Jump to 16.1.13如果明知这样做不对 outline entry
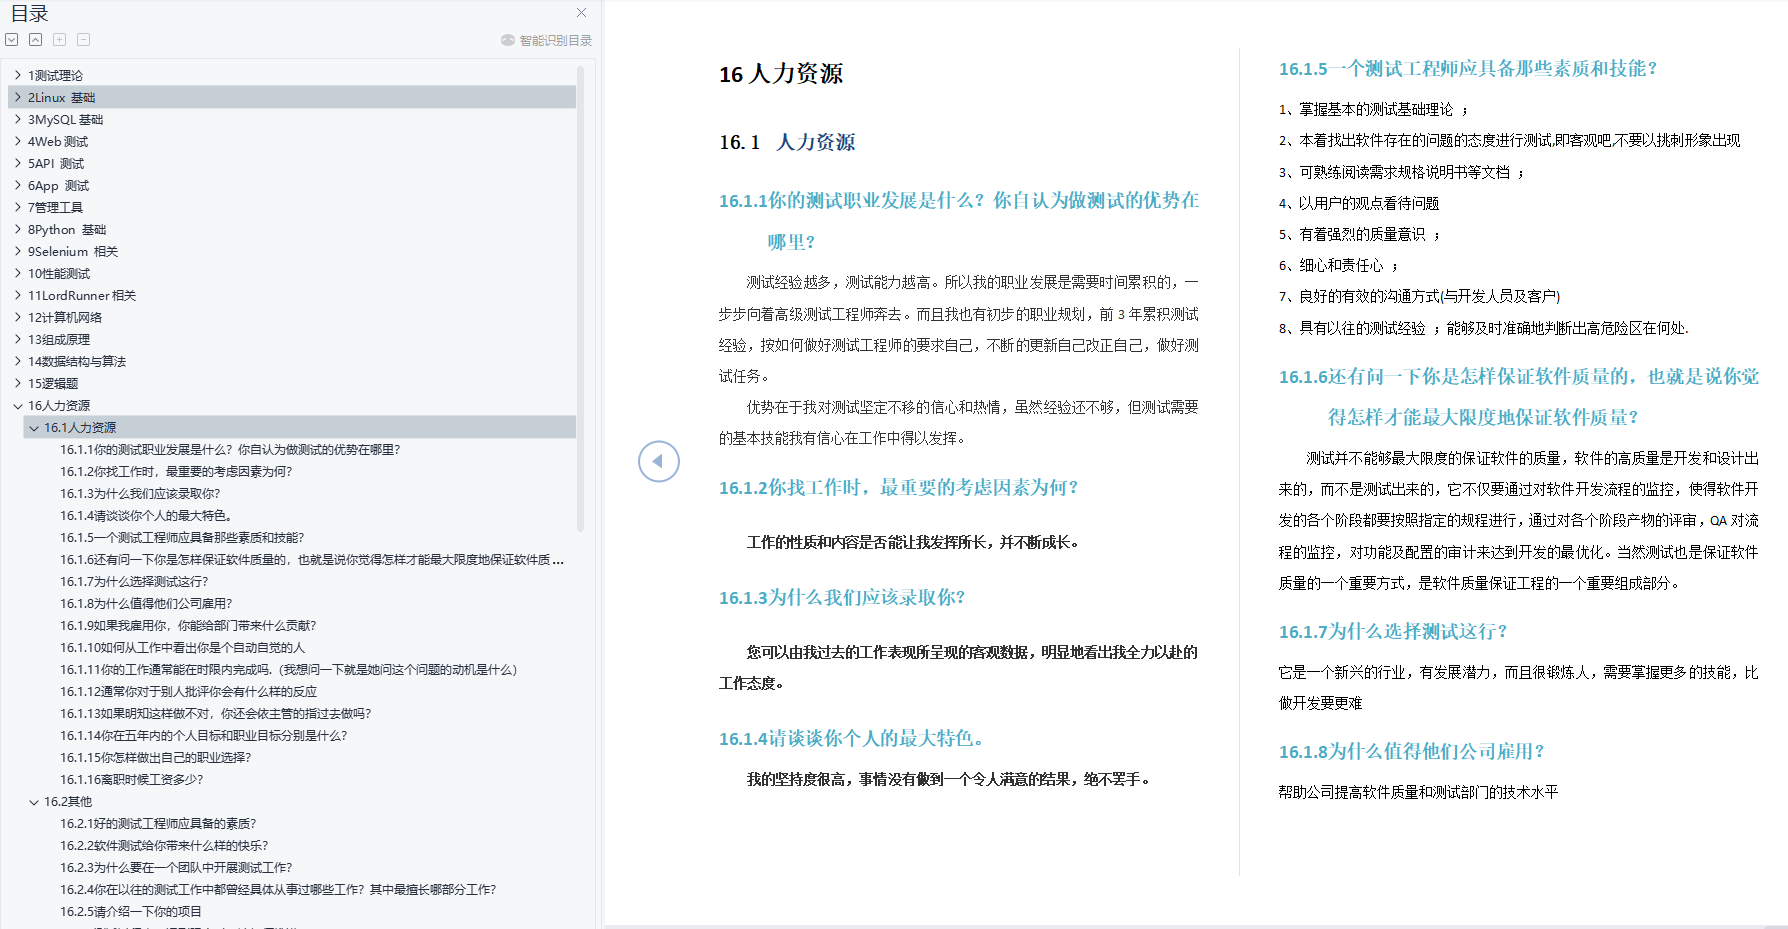This screenshot has width=1788, height=929. click(x=216, y=714)
